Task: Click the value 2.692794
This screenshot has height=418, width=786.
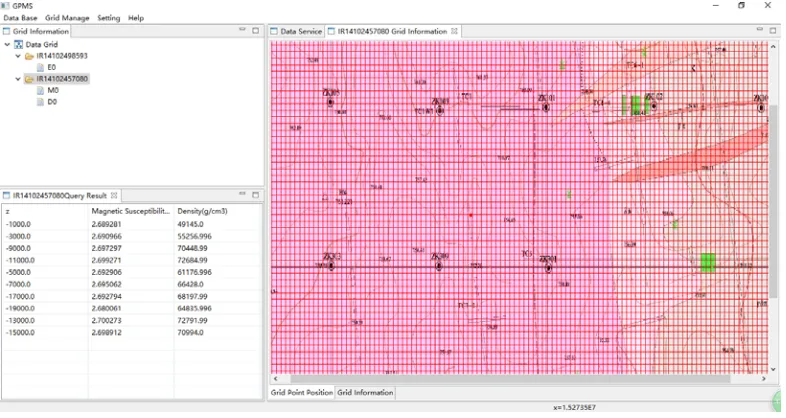Action: click(x=106, y=297)
